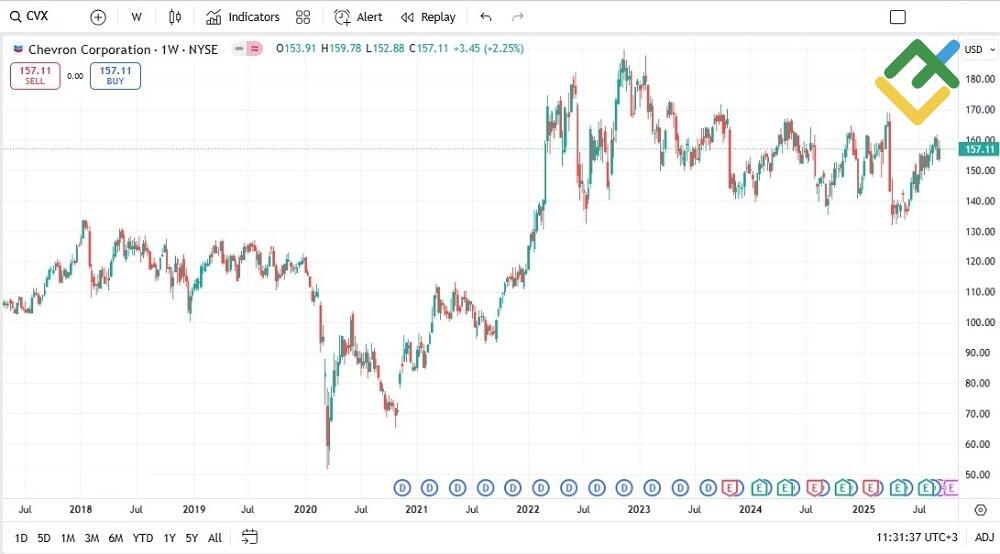
Task: Select the 1M date range
Action: point(68,538)
